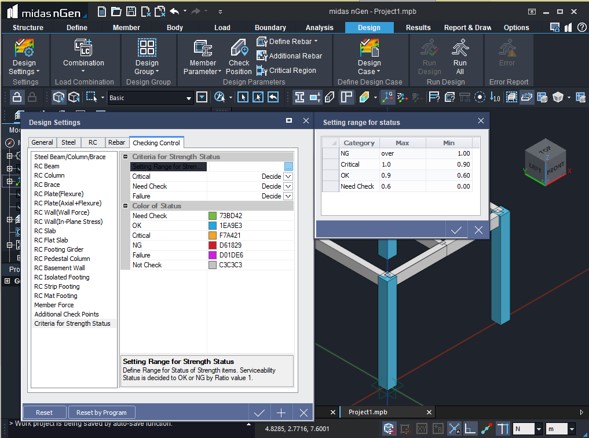Click the plus apply button in Design Settings
The height and width of the screenshot is (438, 589).
(281, 413)
